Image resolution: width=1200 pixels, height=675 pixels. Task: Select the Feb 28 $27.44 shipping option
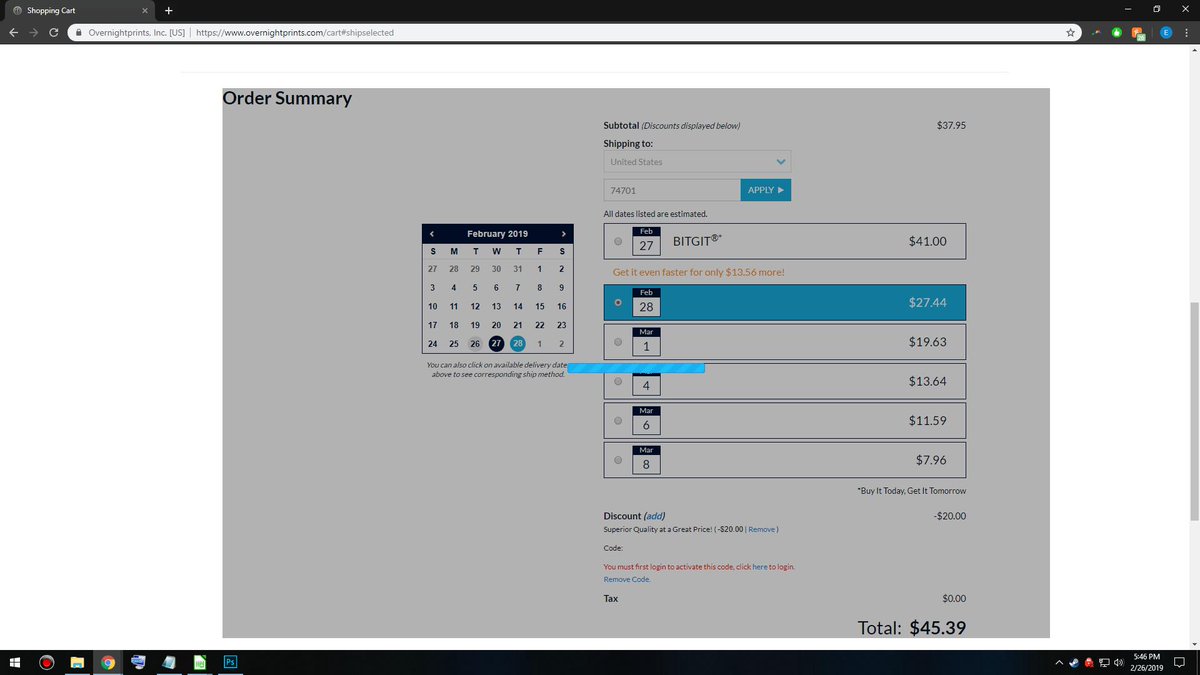click(x=785, y=302)
